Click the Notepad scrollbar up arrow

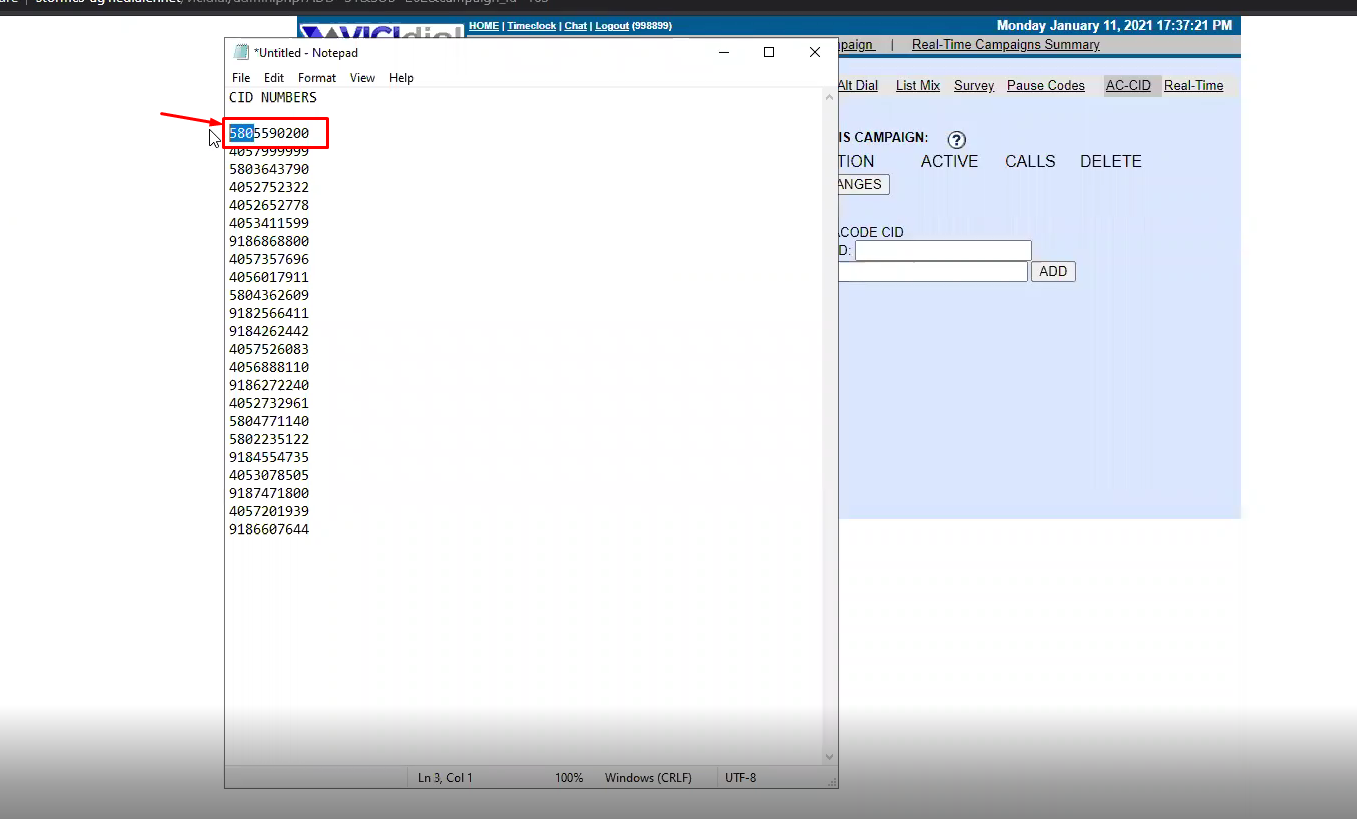[829, 97]
